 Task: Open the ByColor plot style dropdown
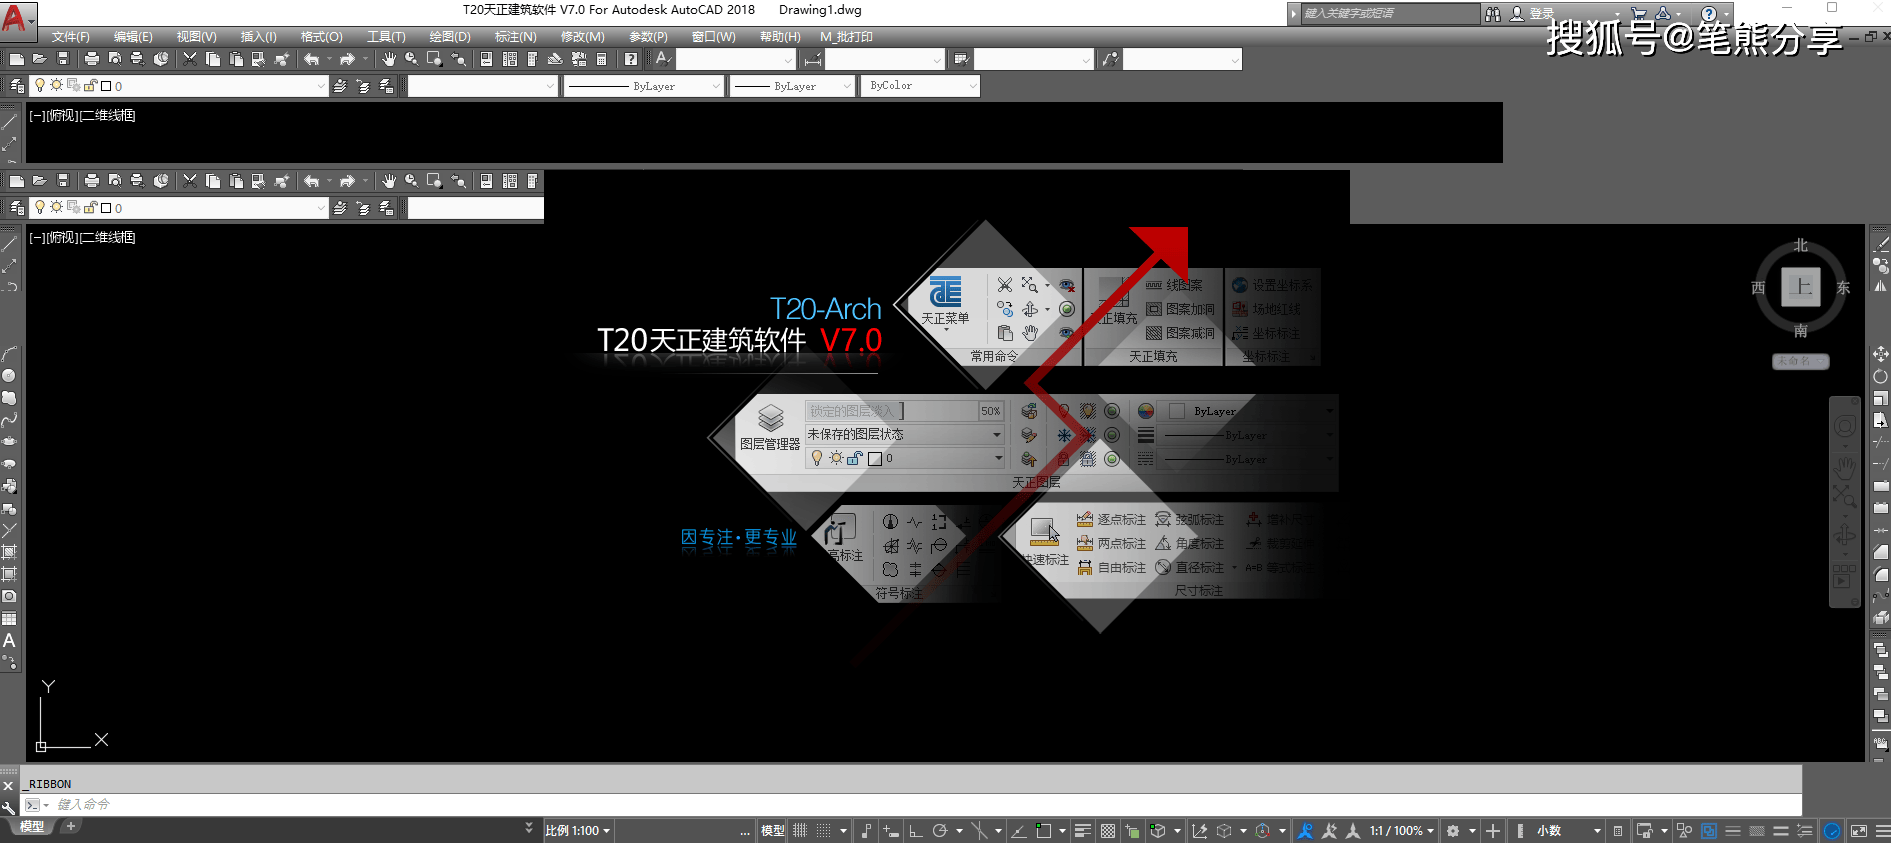pos(922,86)
